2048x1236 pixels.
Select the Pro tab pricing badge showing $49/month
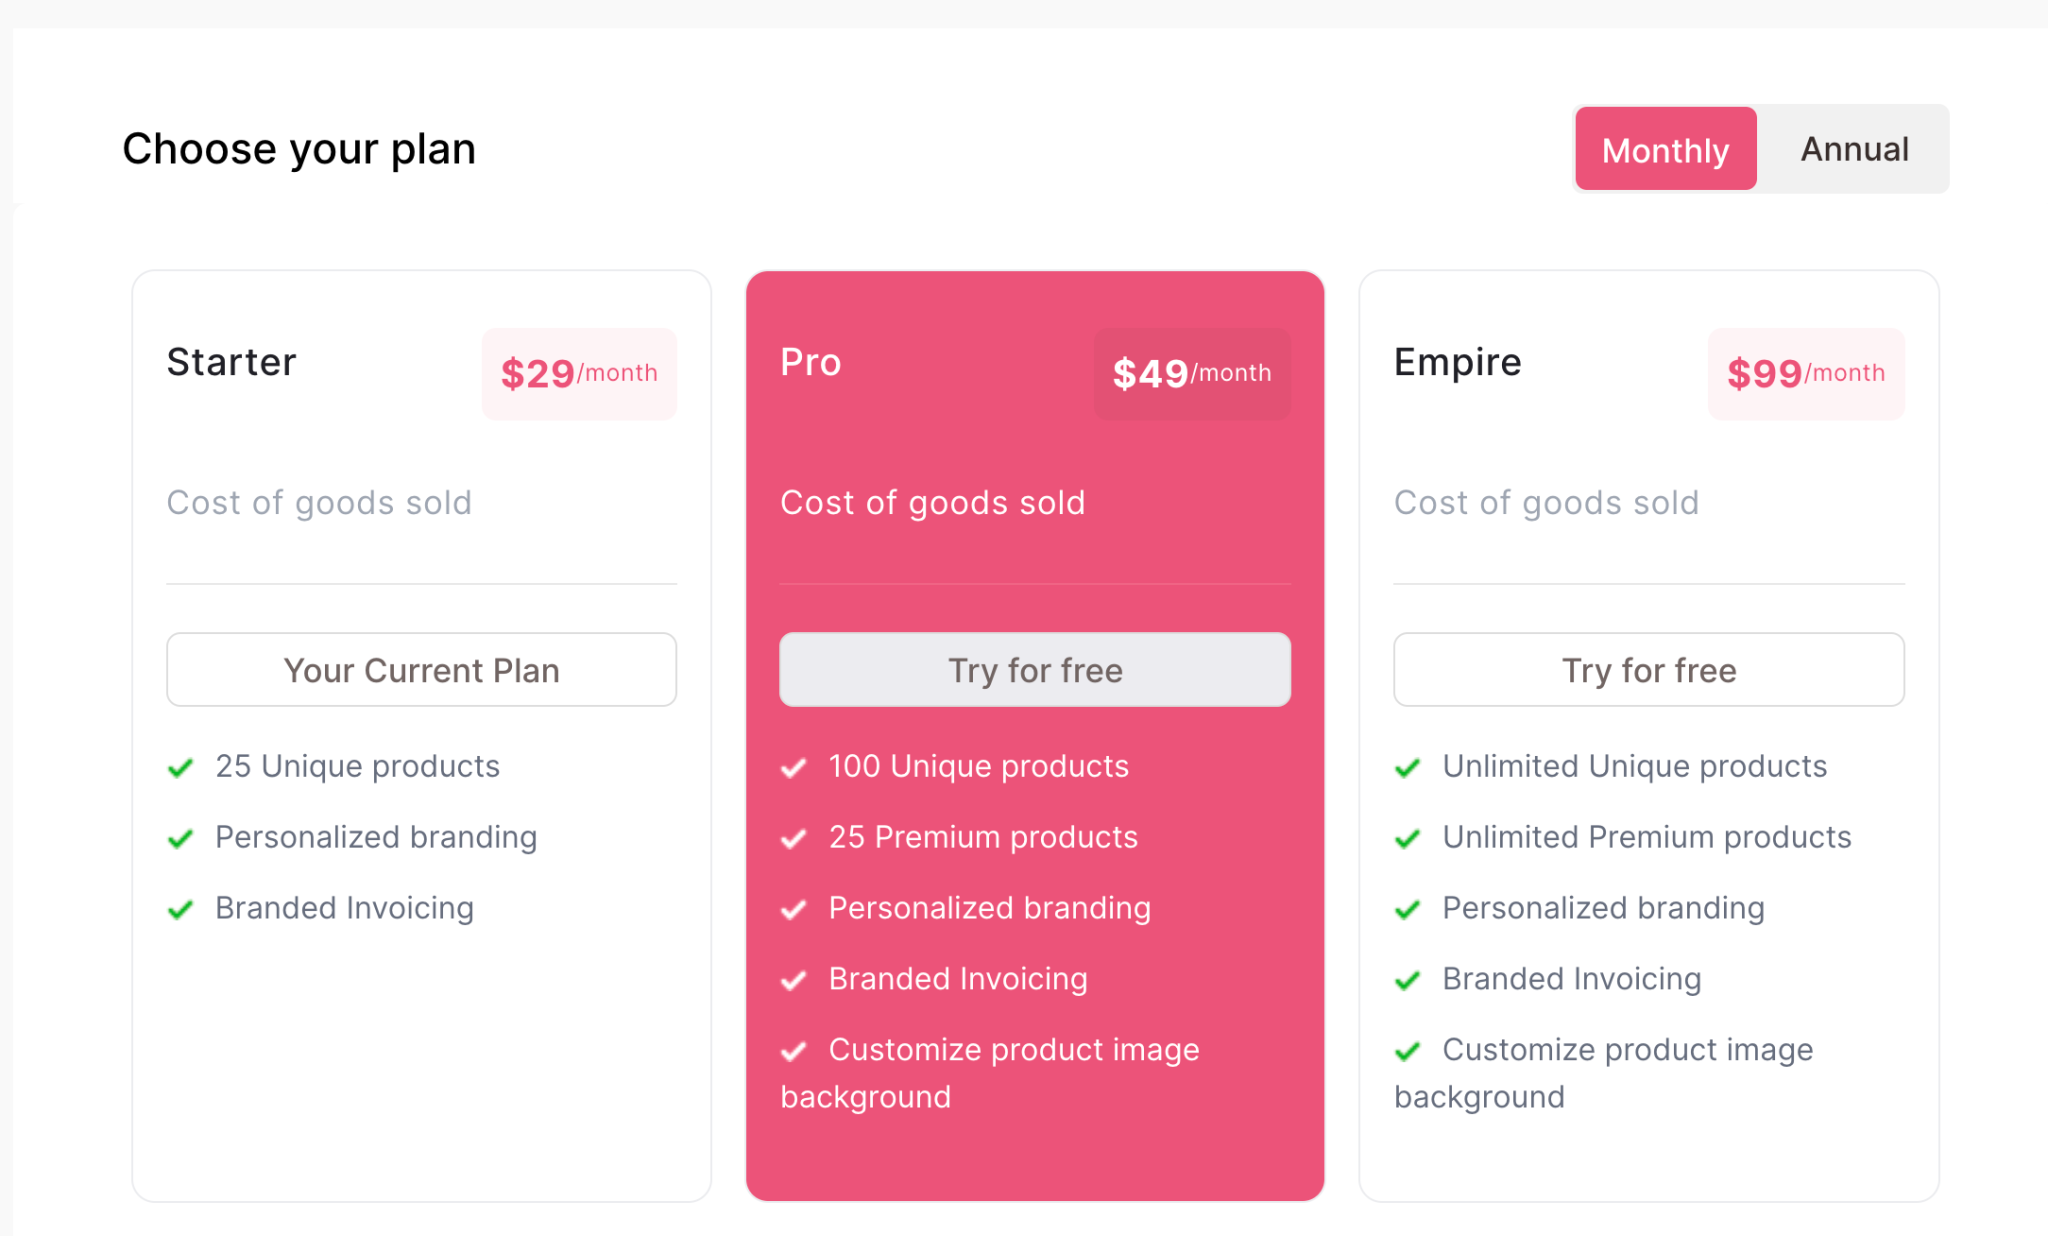tap(1191, 374)
